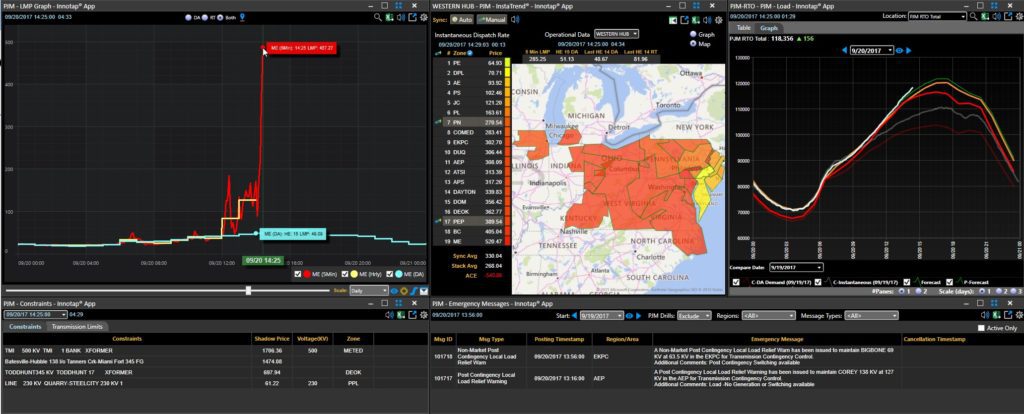Toggle sound icon next to Manual sync button
This screenshot has height=414, width=1024.
point(515,20)
